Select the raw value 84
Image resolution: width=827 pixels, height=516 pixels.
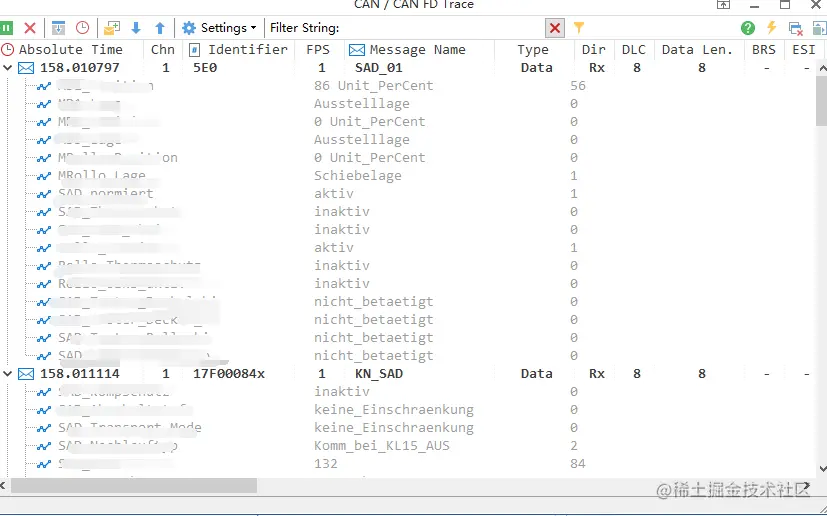click(x=578, y=464)
